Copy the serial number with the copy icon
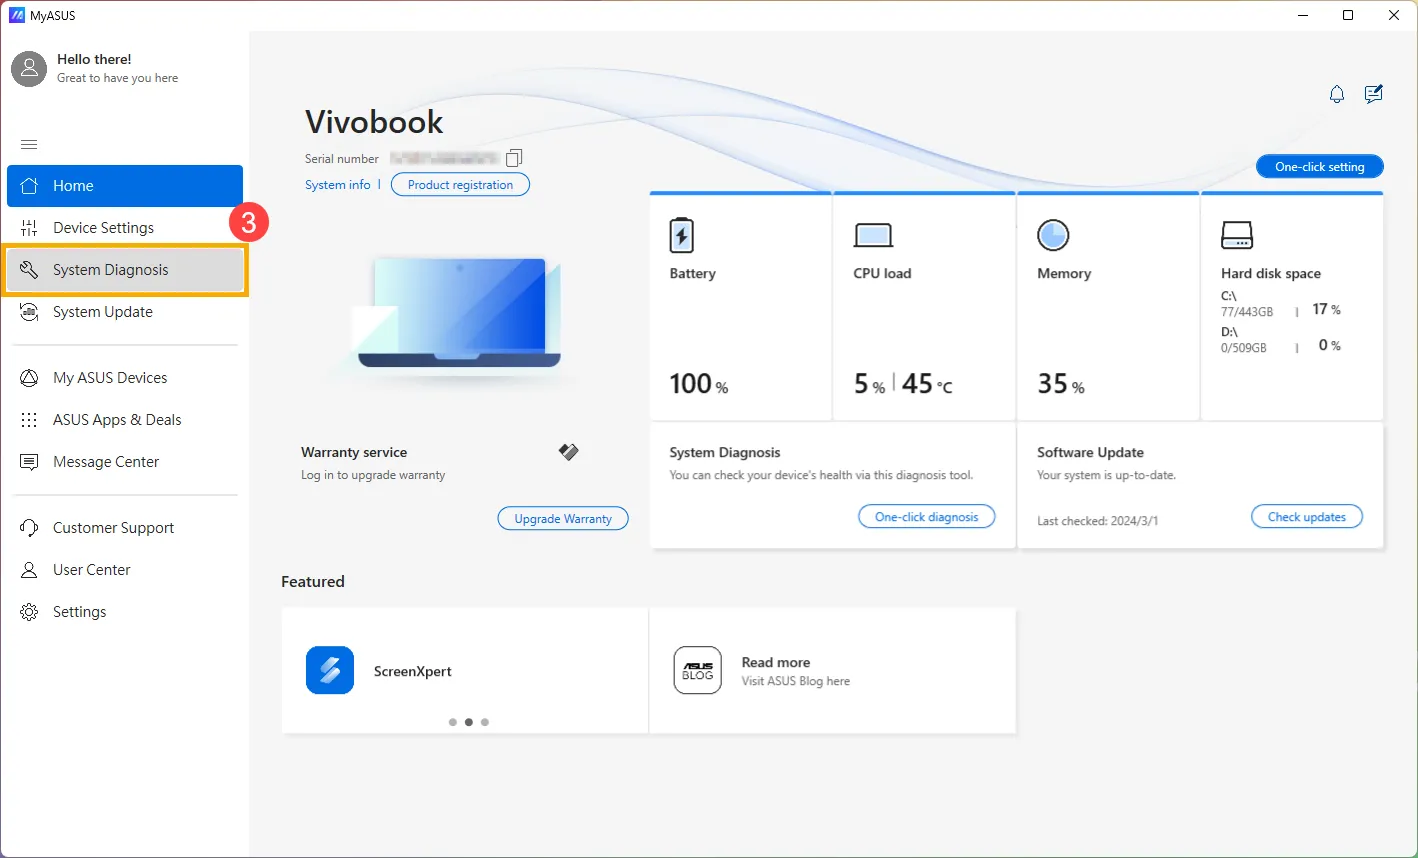The width and height of the screenshot is (1418, 858). pyautogui.click(x=514, y=158)
